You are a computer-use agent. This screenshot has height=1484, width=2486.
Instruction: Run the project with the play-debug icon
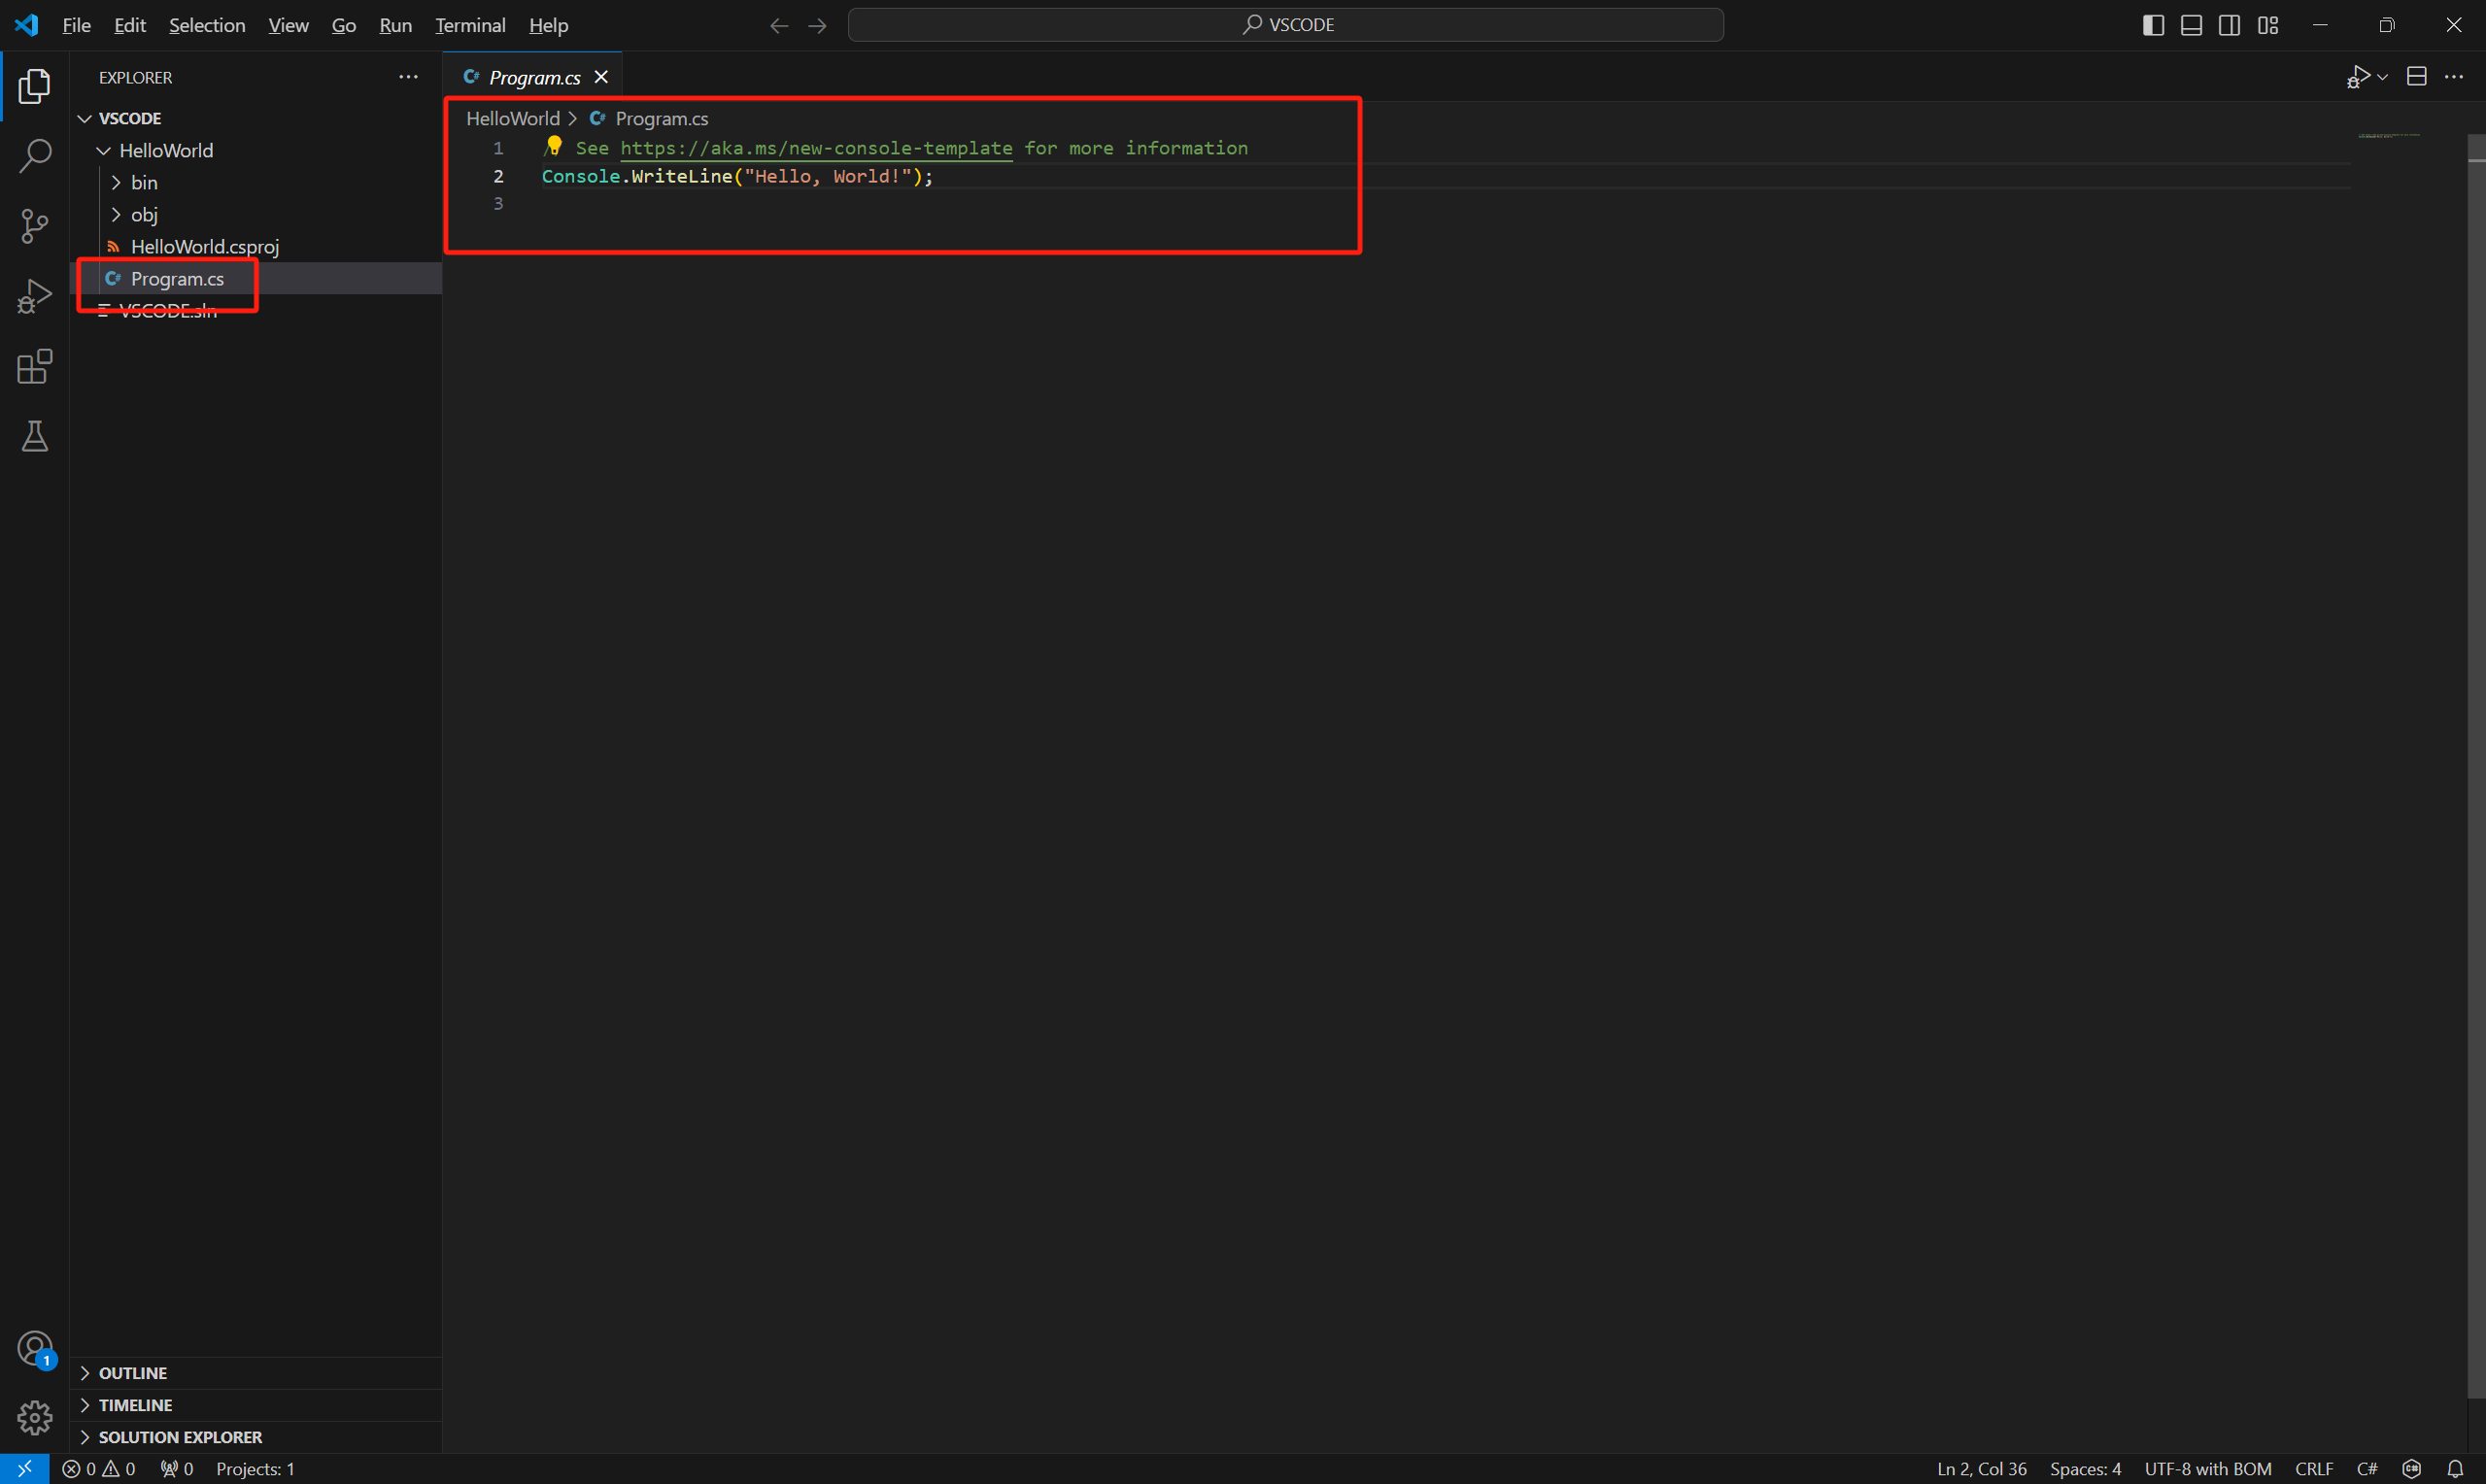tap(2358, 77)
